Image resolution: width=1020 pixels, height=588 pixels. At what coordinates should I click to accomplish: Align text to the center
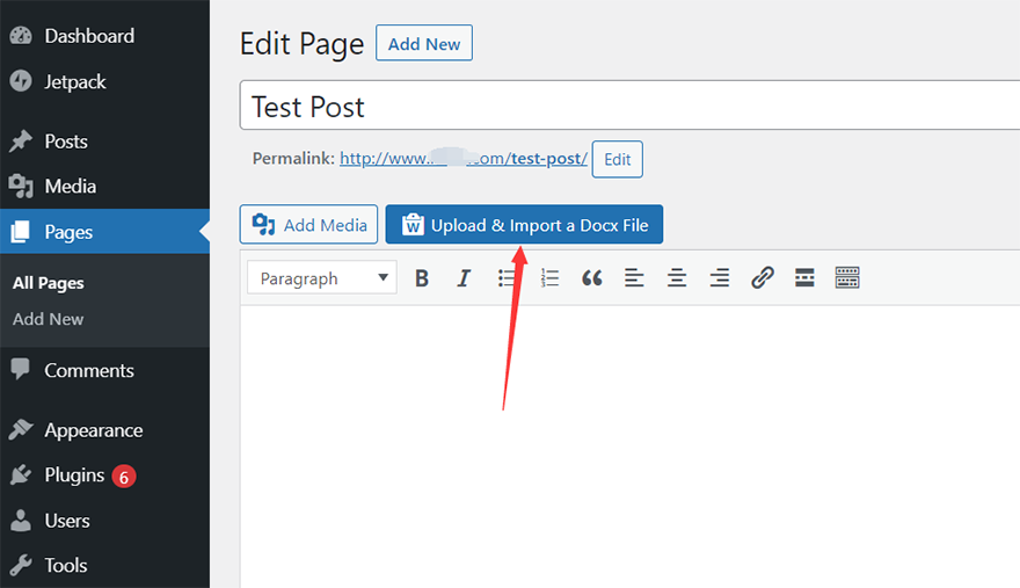tap(676, 277)
